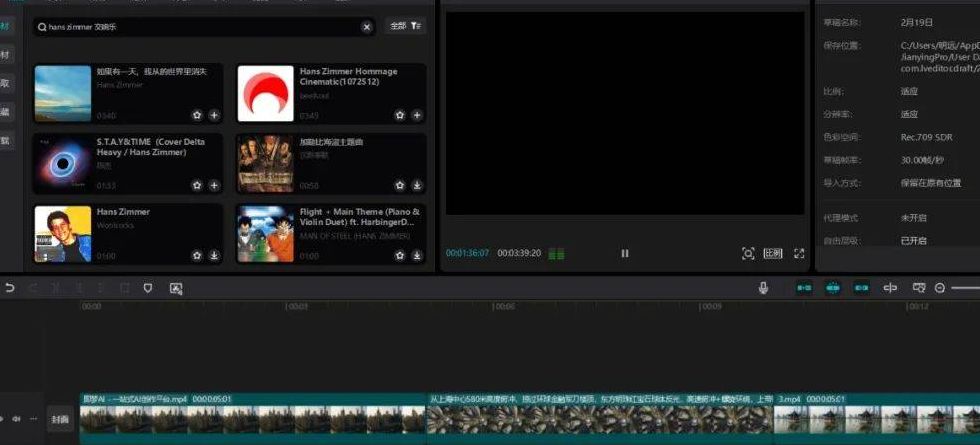This screenshot has height=445, width=980.
Task: Mute the main video track audio
Action: click(15, 418)
